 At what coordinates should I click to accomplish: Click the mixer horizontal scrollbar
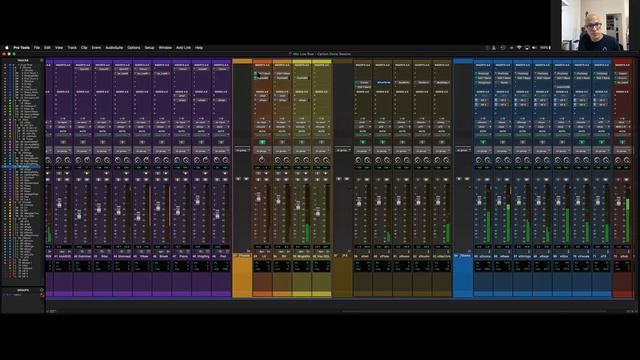click(473, 311)
